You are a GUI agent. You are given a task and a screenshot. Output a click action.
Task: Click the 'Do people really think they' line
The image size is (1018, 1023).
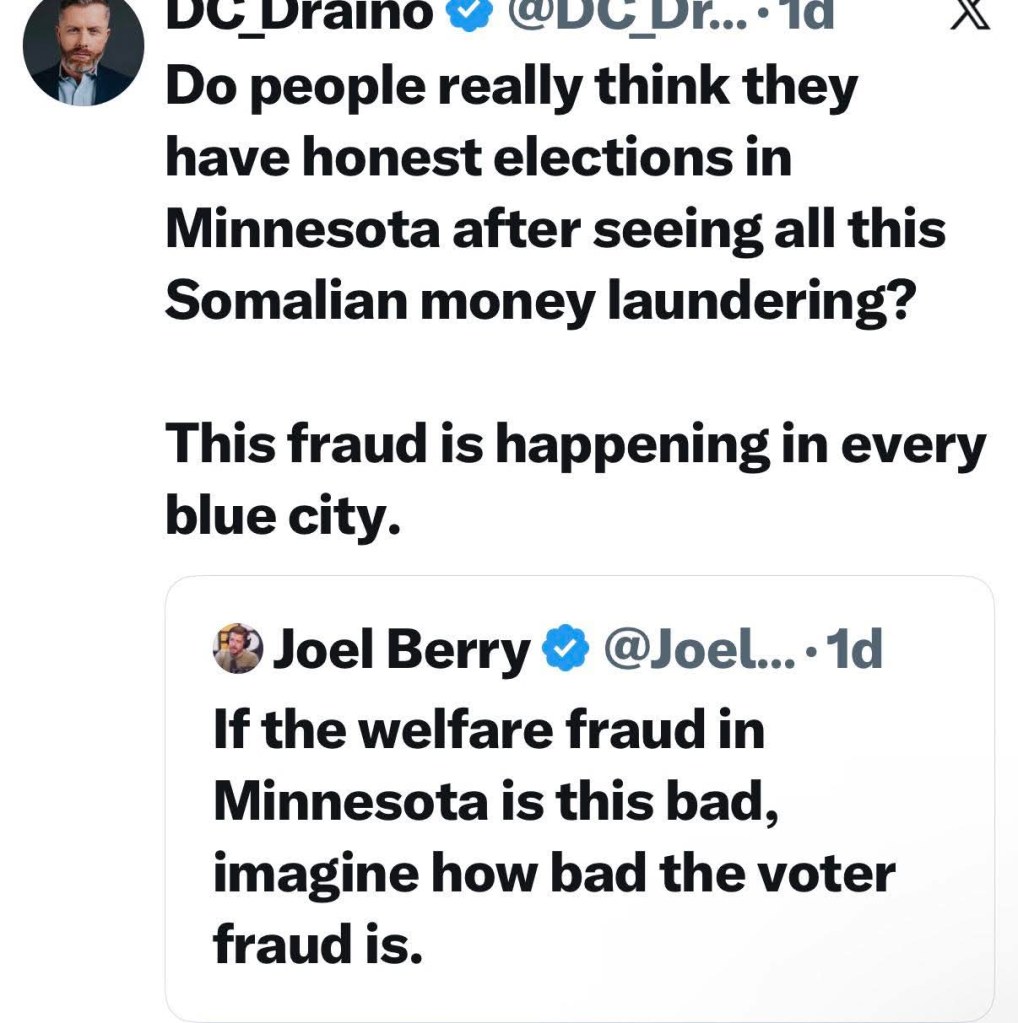(511, 88)
